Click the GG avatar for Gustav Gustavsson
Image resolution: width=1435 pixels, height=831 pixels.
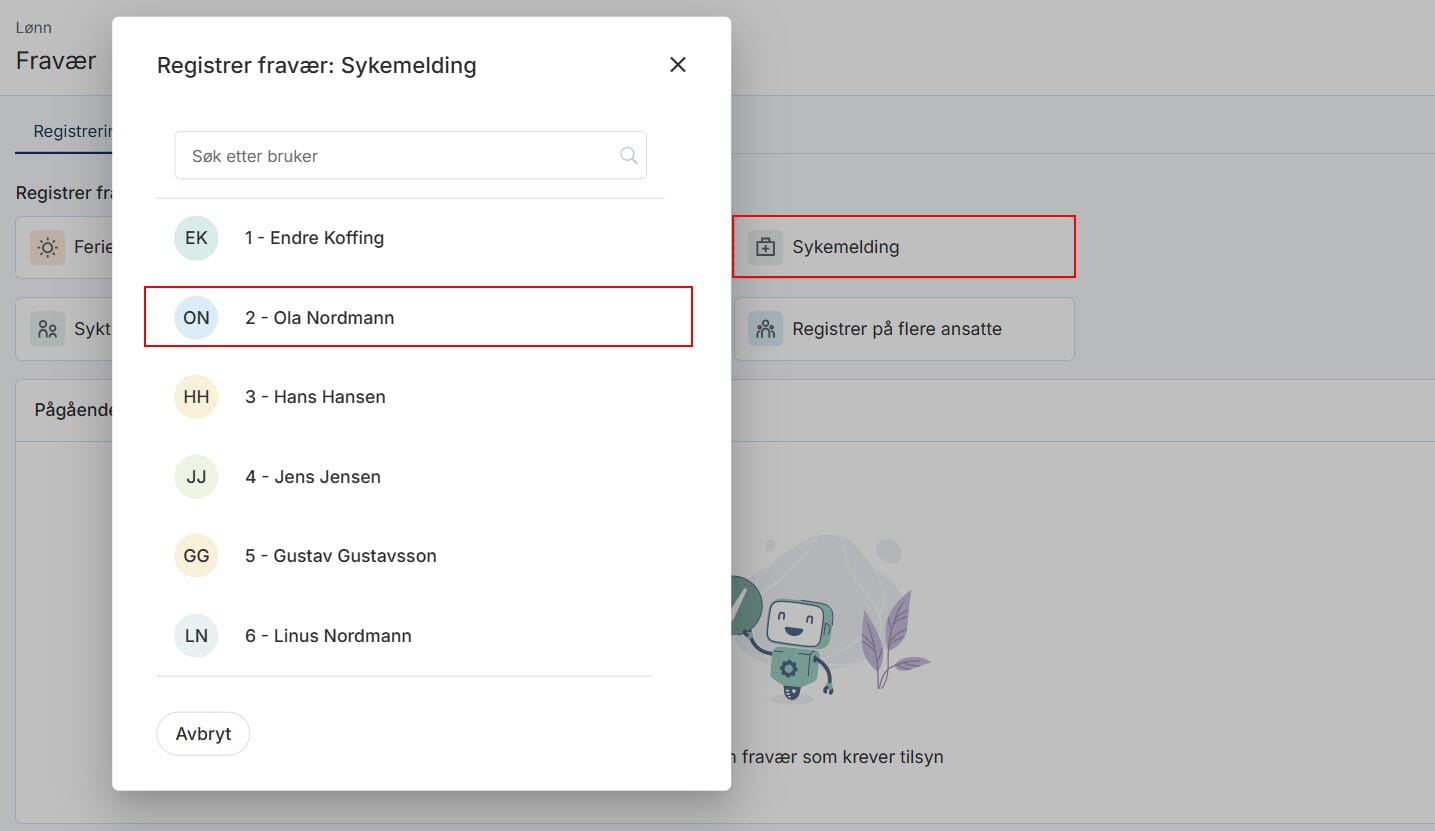click(x=196, y=556)
